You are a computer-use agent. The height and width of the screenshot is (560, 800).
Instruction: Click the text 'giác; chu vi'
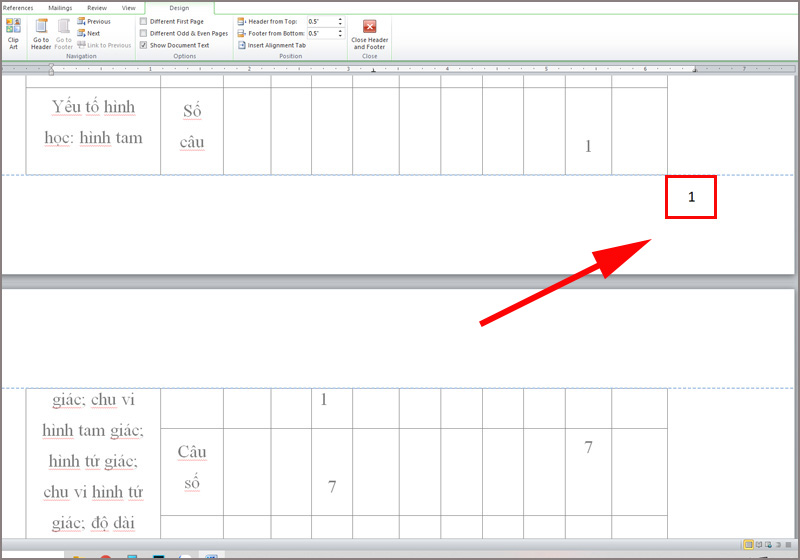coord(93,400)
